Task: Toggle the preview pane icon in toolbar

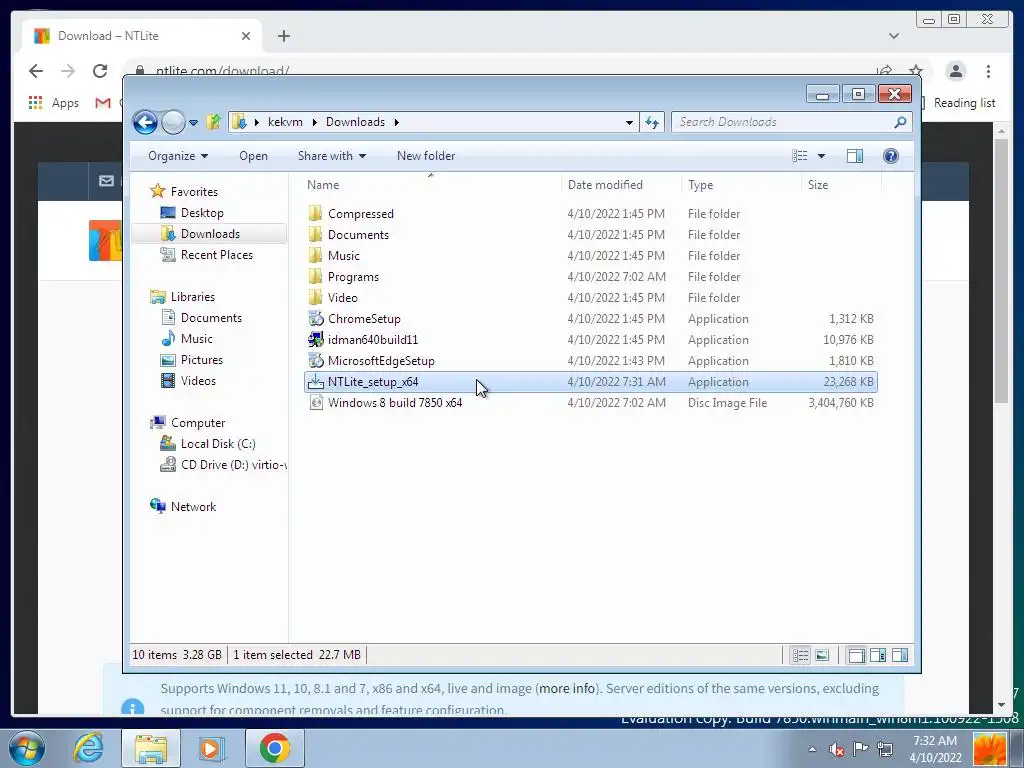Action: coord(855,156)
